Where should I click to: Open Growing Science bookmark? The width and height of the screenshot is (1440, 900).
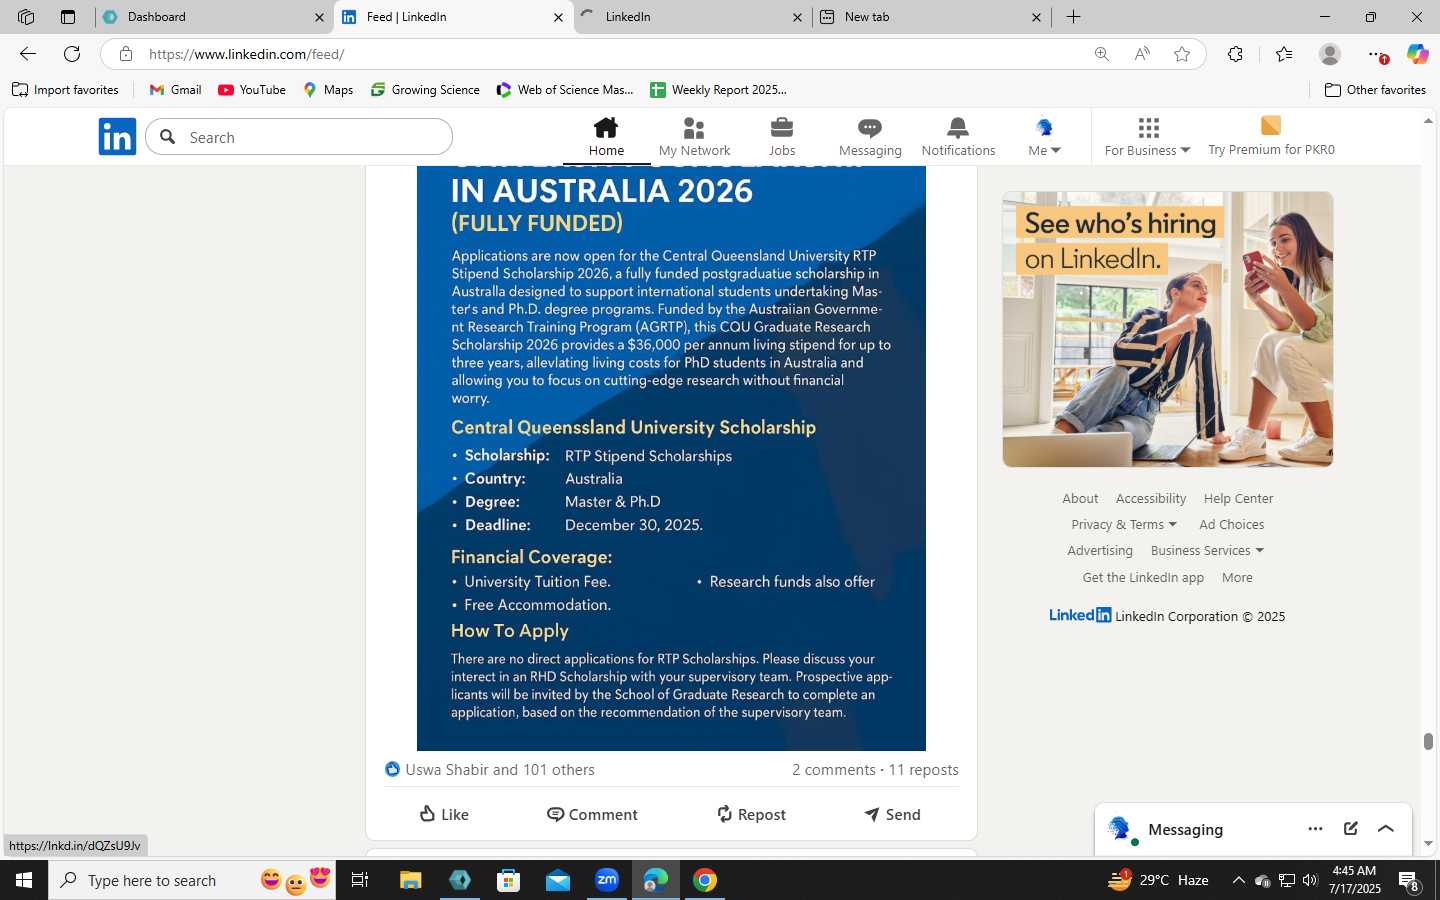point(425,89)
